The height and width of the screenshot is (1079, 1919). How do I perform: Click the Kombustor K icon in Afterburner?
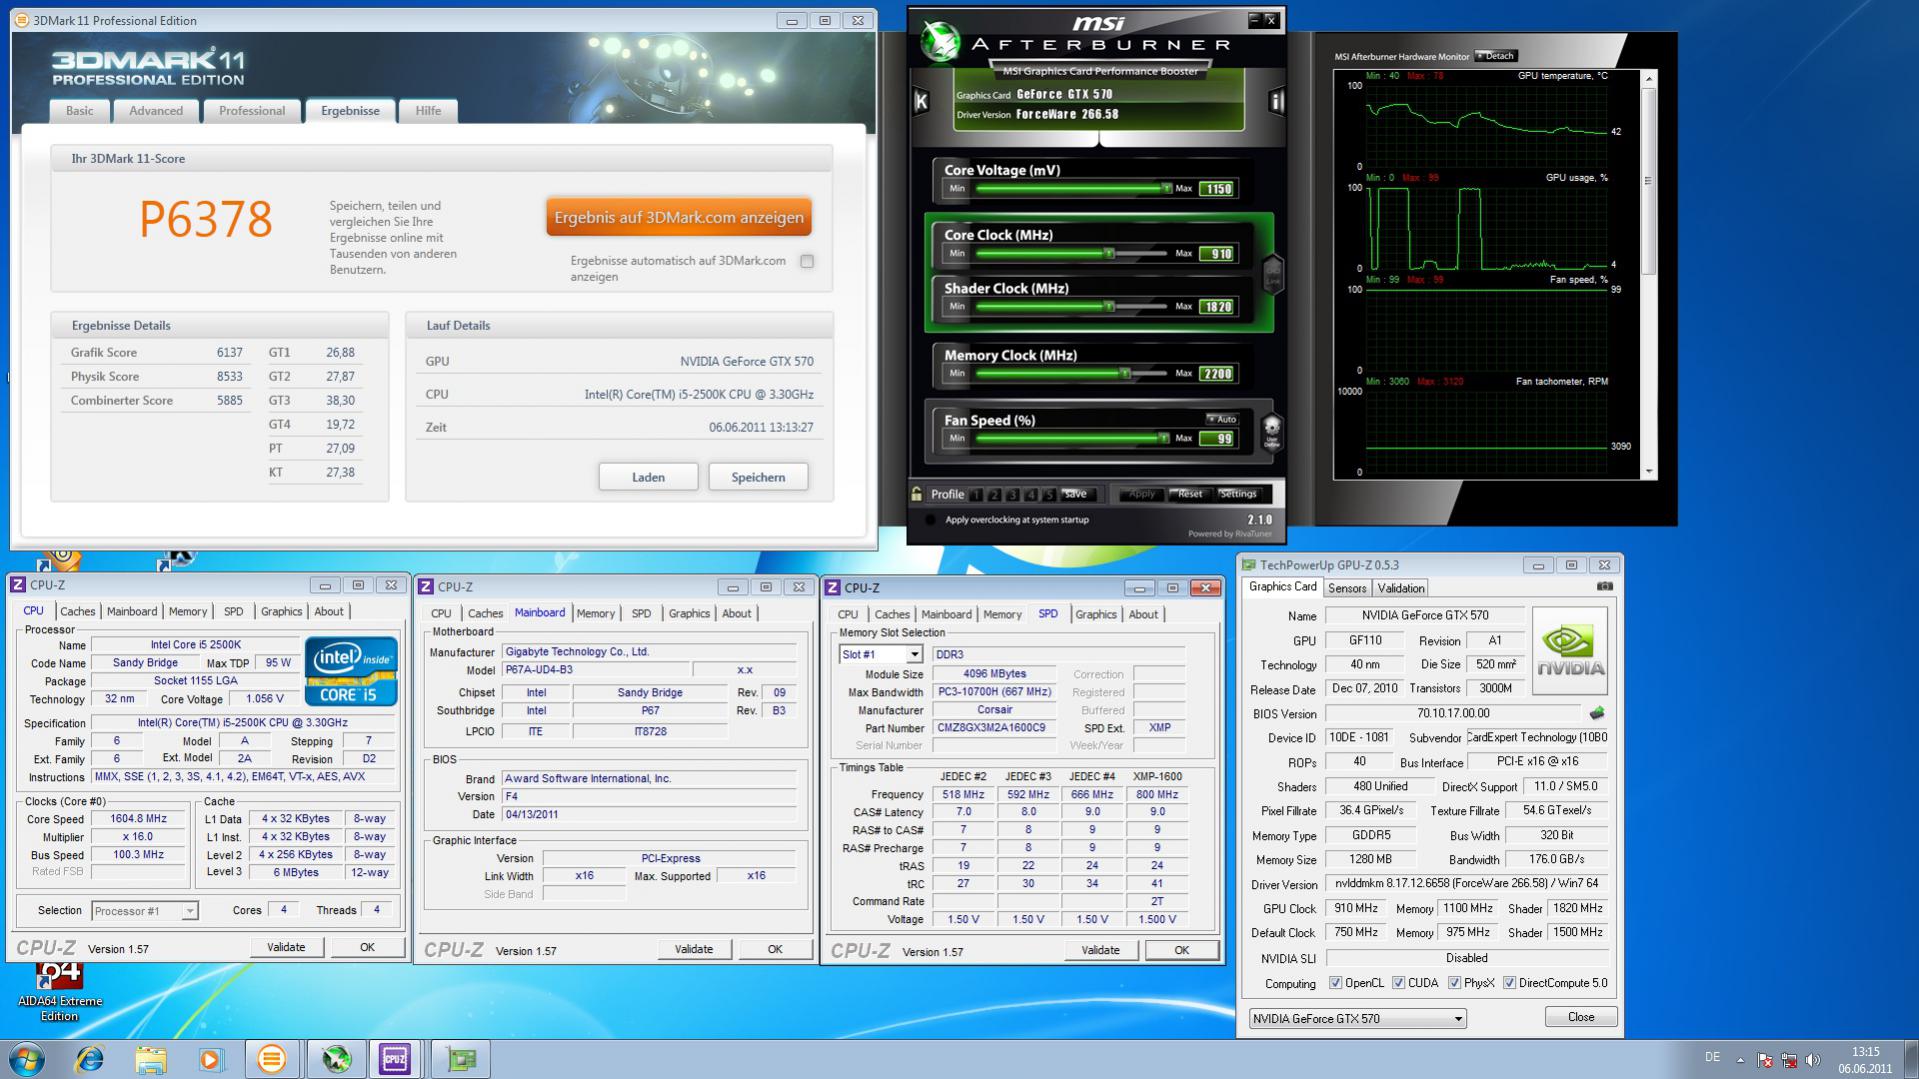[x=921, y=101]
